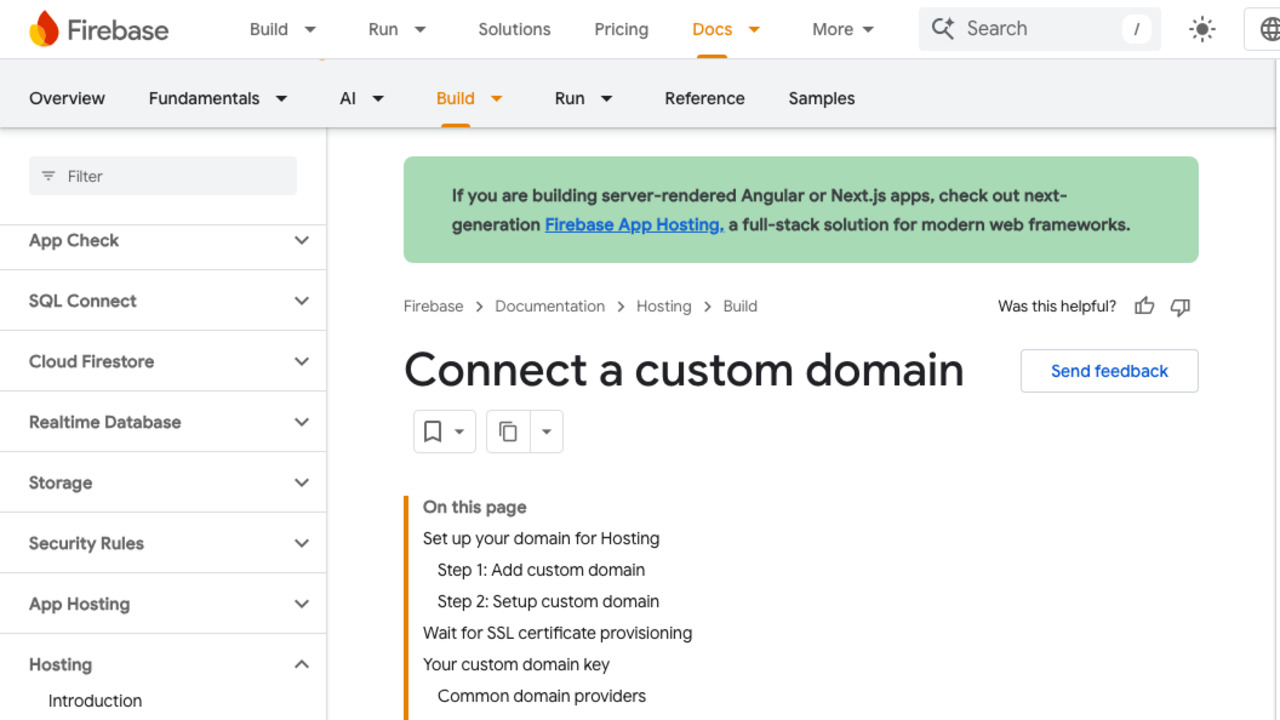
Task: Click the Firebase breadcrumb link
Action: [433, 306]
